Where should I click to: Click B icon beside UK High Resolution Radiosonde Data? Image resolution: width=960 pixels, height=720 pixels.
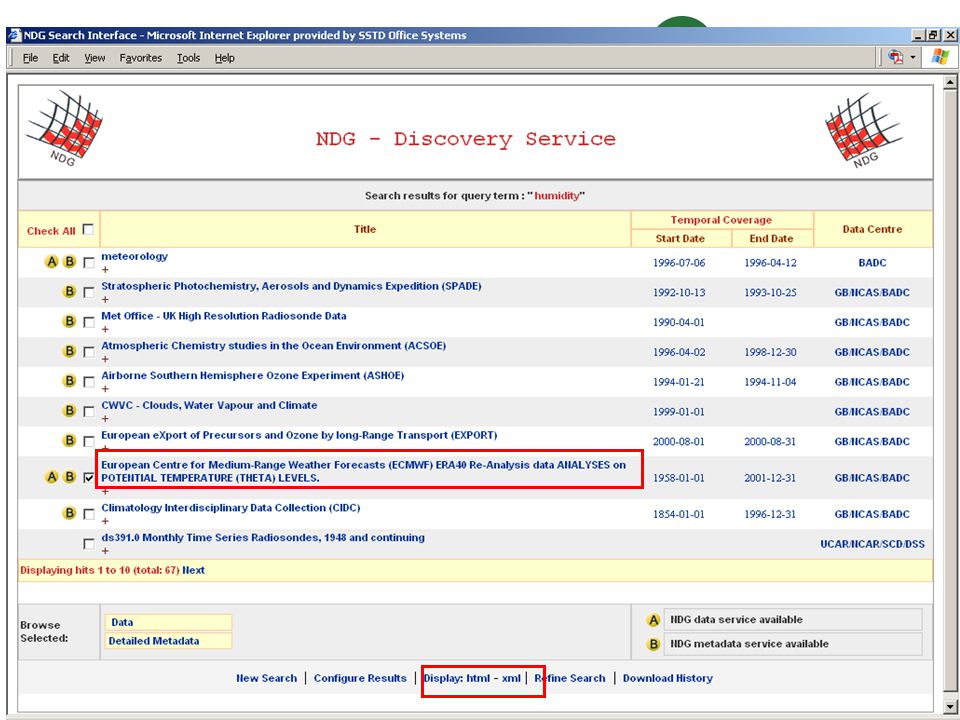pos(70,321)
